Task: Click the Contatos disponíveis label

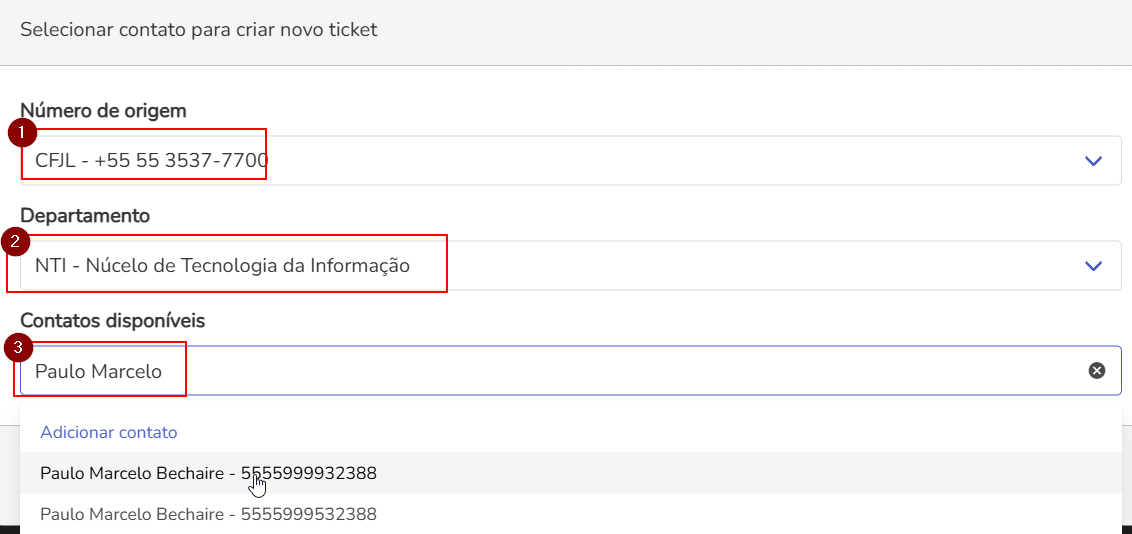Action: (112, 321)
